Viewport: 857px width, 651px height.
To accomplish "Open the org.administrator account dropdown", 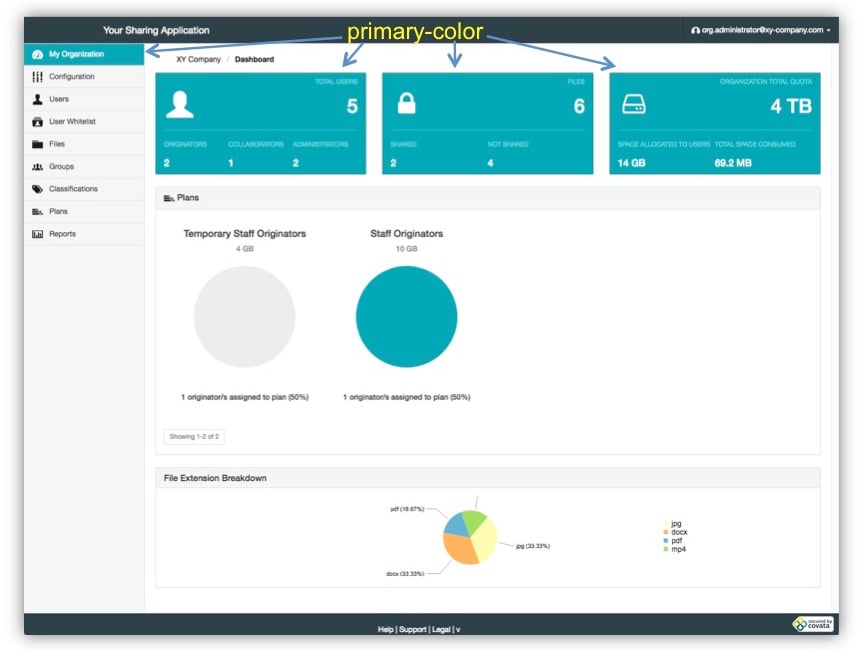I will click(761, 30).
